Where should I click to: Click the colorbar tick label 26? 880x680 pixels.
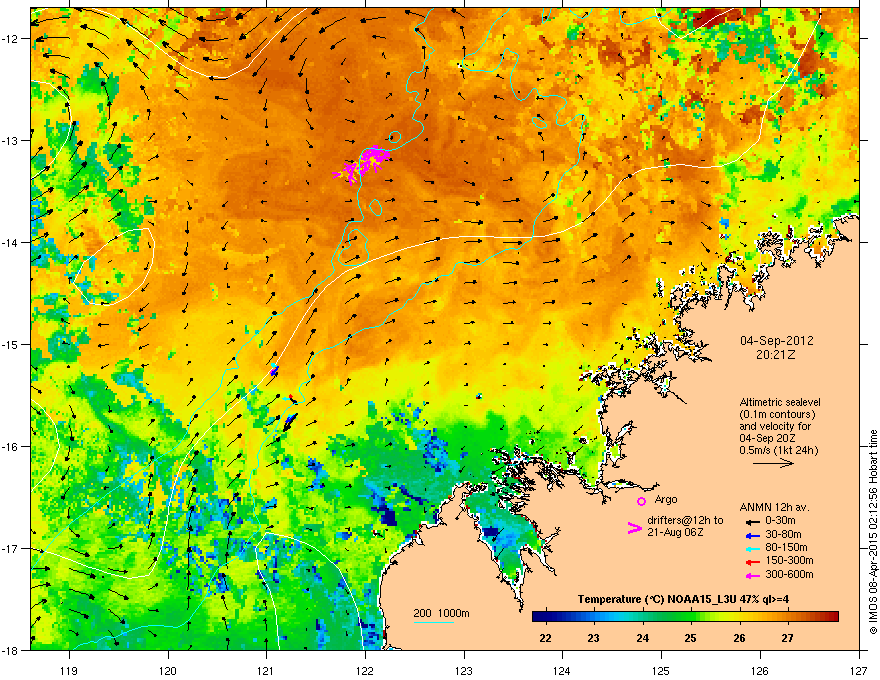pyautogui.click(x=739, y=638)
